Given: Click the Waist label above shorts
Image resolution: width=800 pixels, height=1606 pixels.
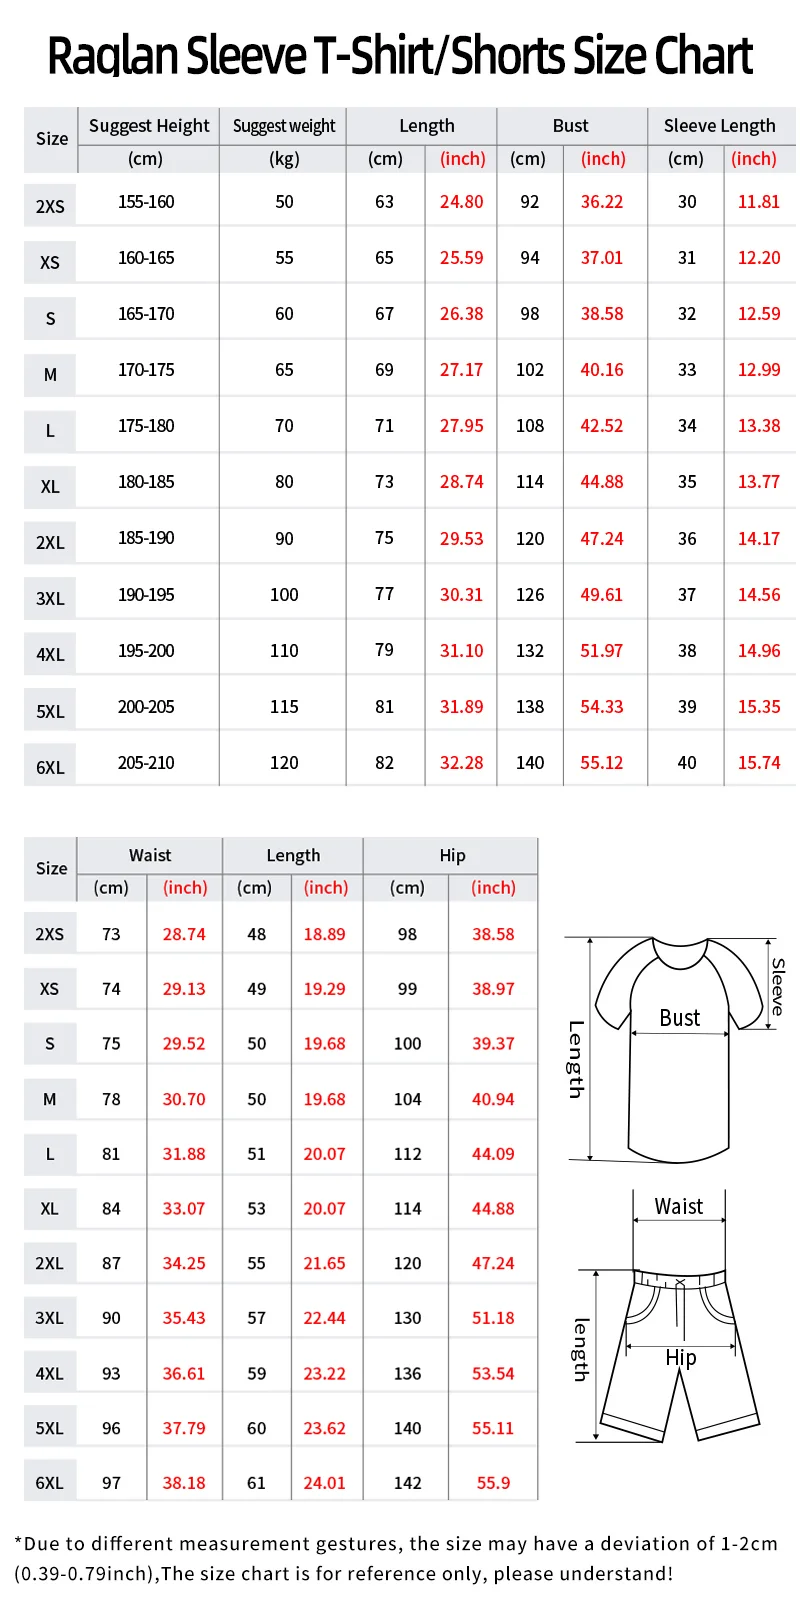Looking at the screenshot, I should click(x=678, y=1206).
